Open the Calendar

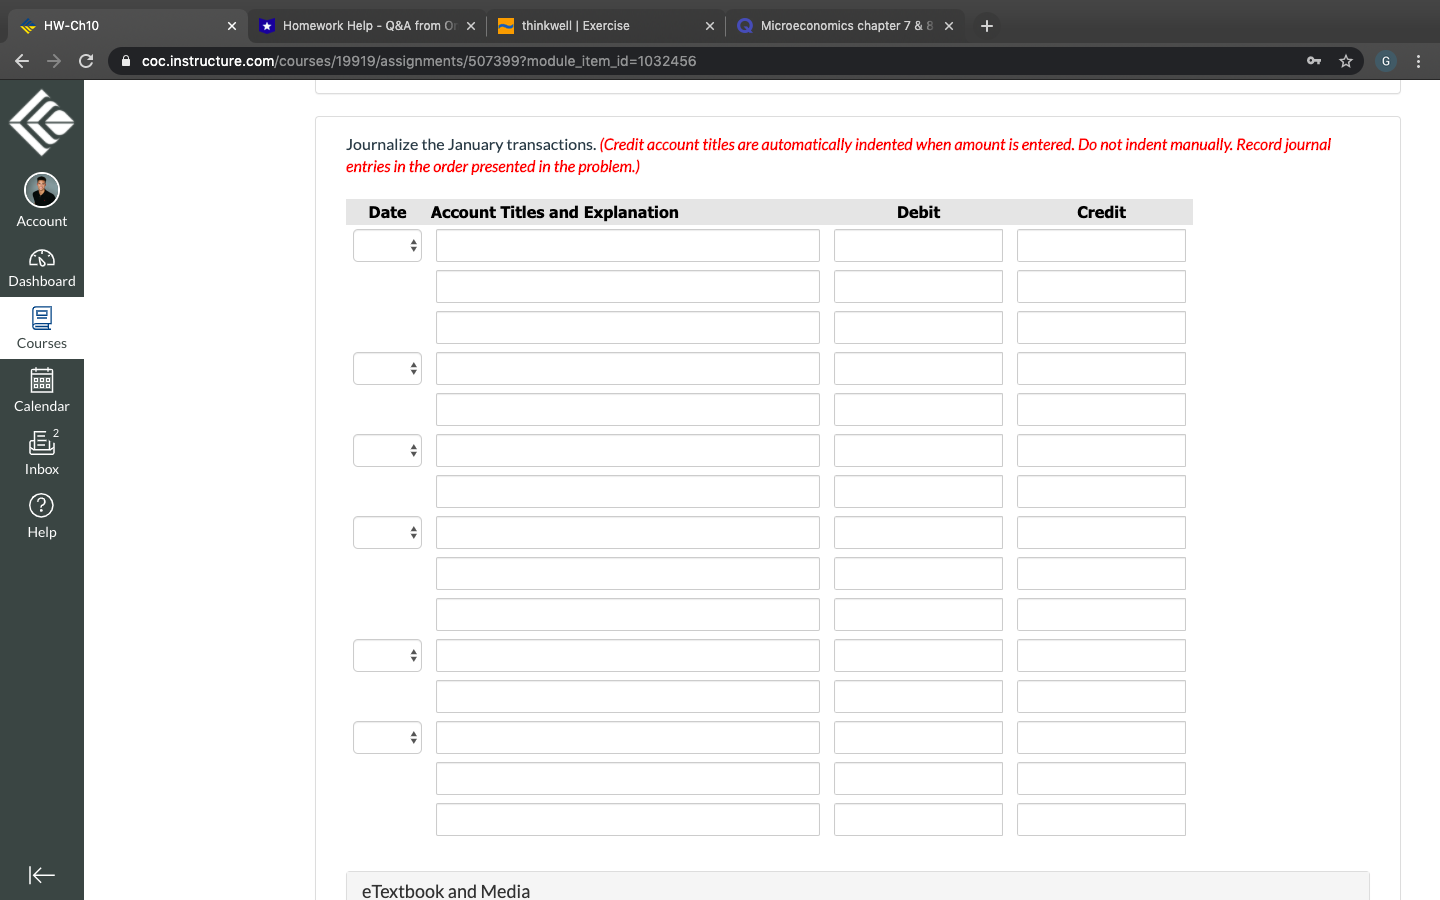[x=41, y=388]
